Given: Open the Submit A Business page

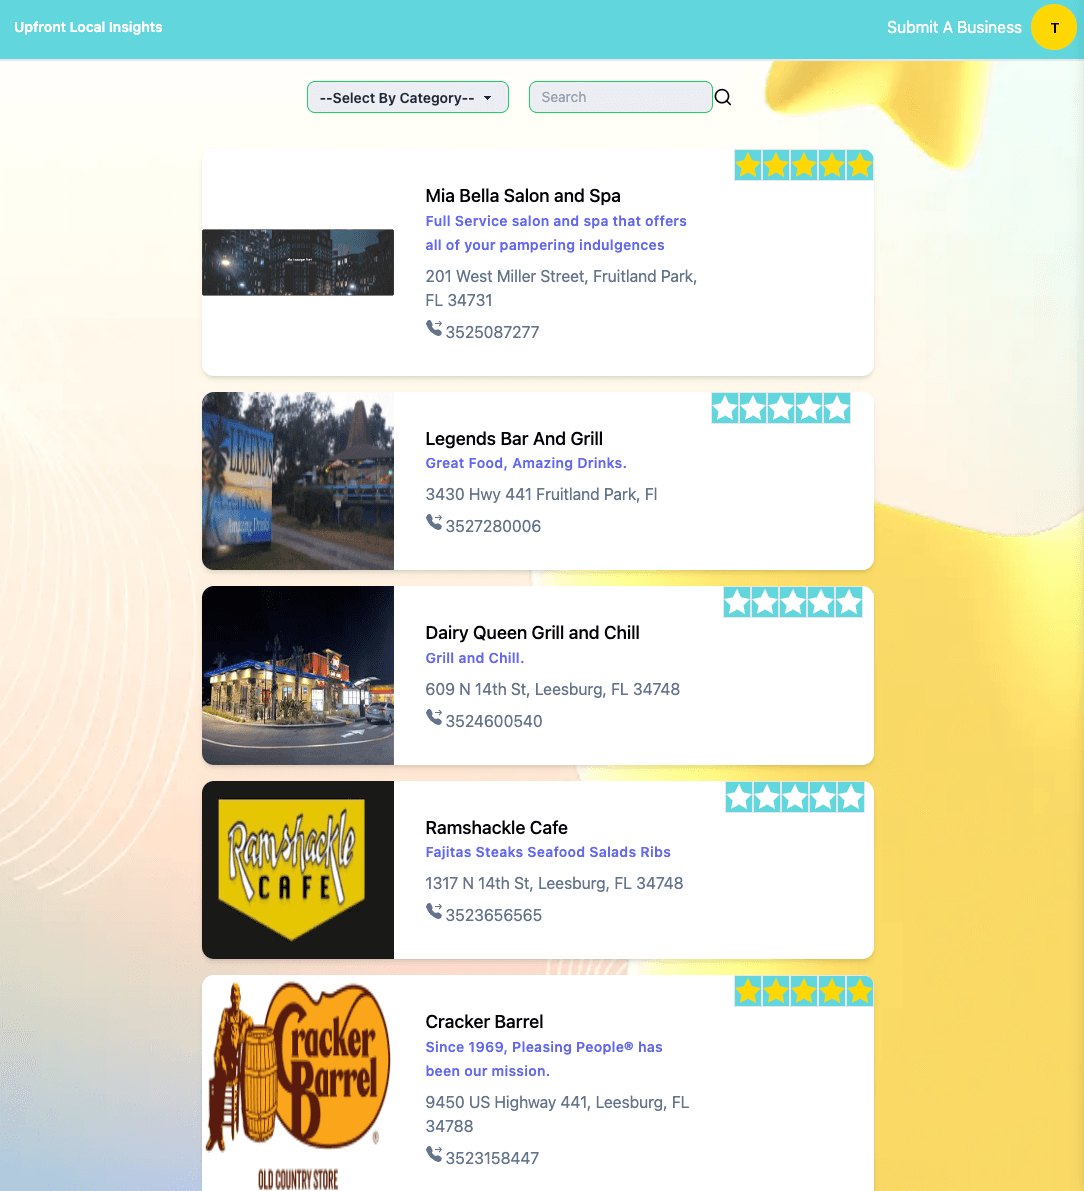Looking at the screenshot, I should tap(954, 27).
